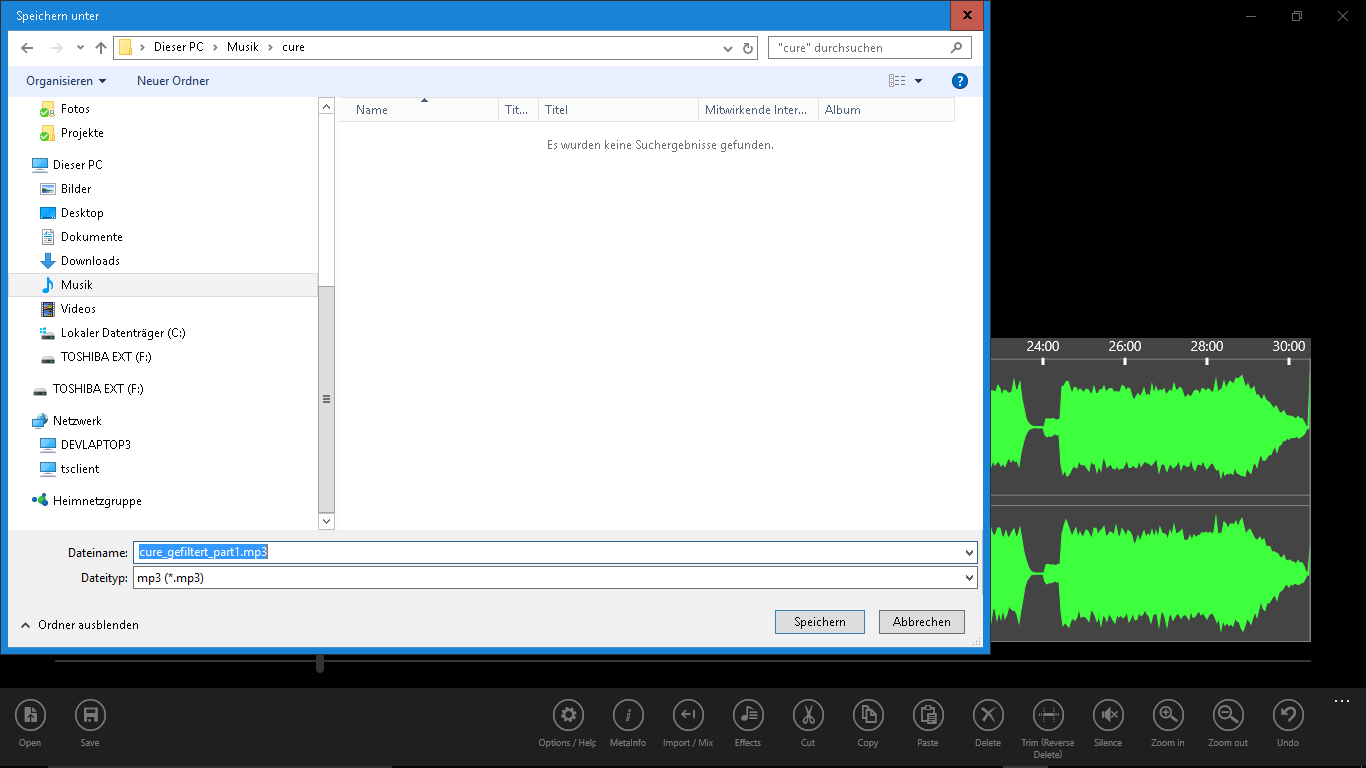This screenshot has width=1366, height=768.
Task: Open recent locations dropdown arrow
Action: [80, 47]
